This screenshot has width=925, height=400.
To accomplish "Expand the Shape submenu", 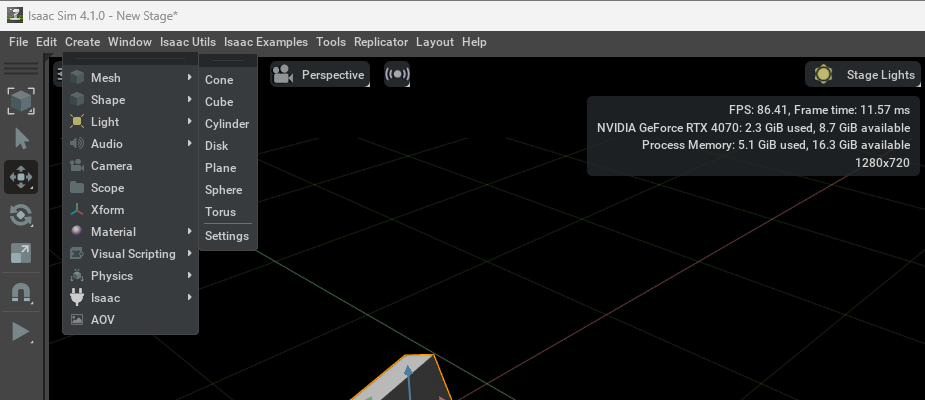I will click(x=130, y=100).
